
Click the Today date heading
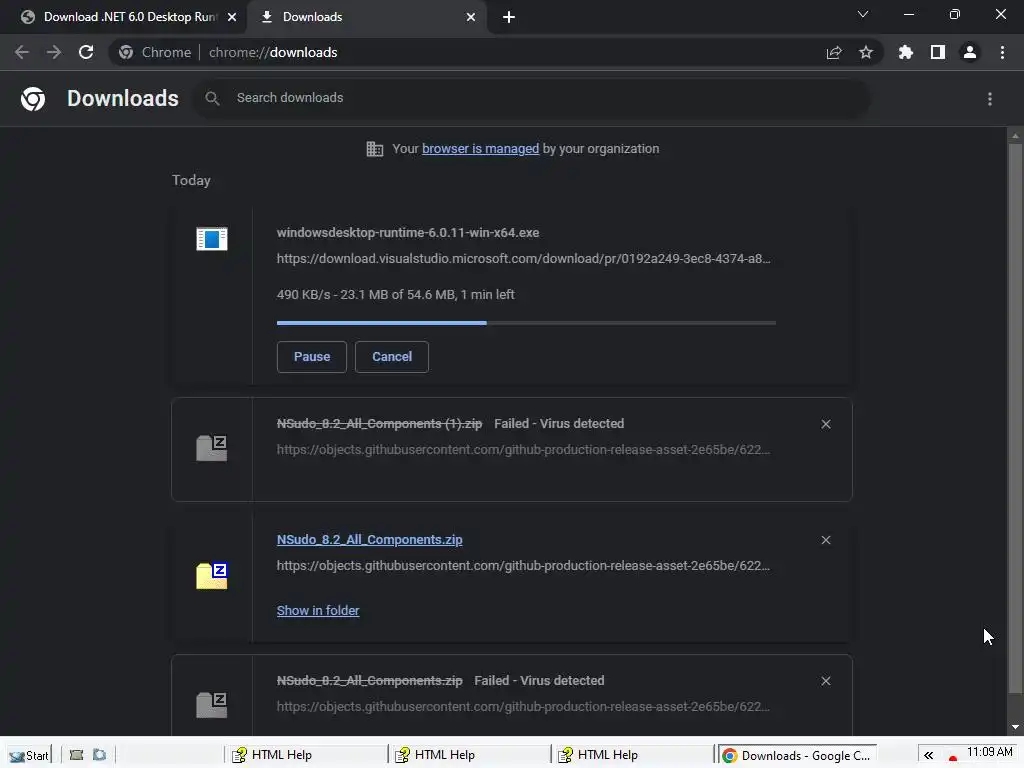(x=191, y=180)
